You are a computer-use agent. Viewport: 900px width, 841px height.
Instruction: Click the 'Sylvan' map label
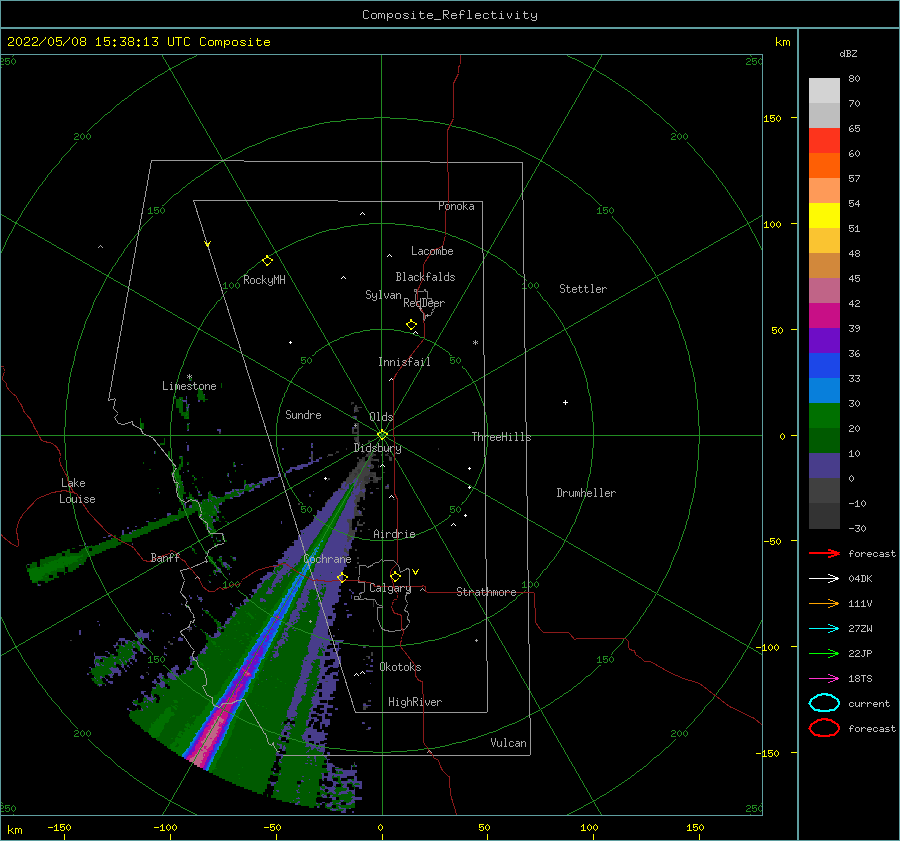(x=383, y=295)
